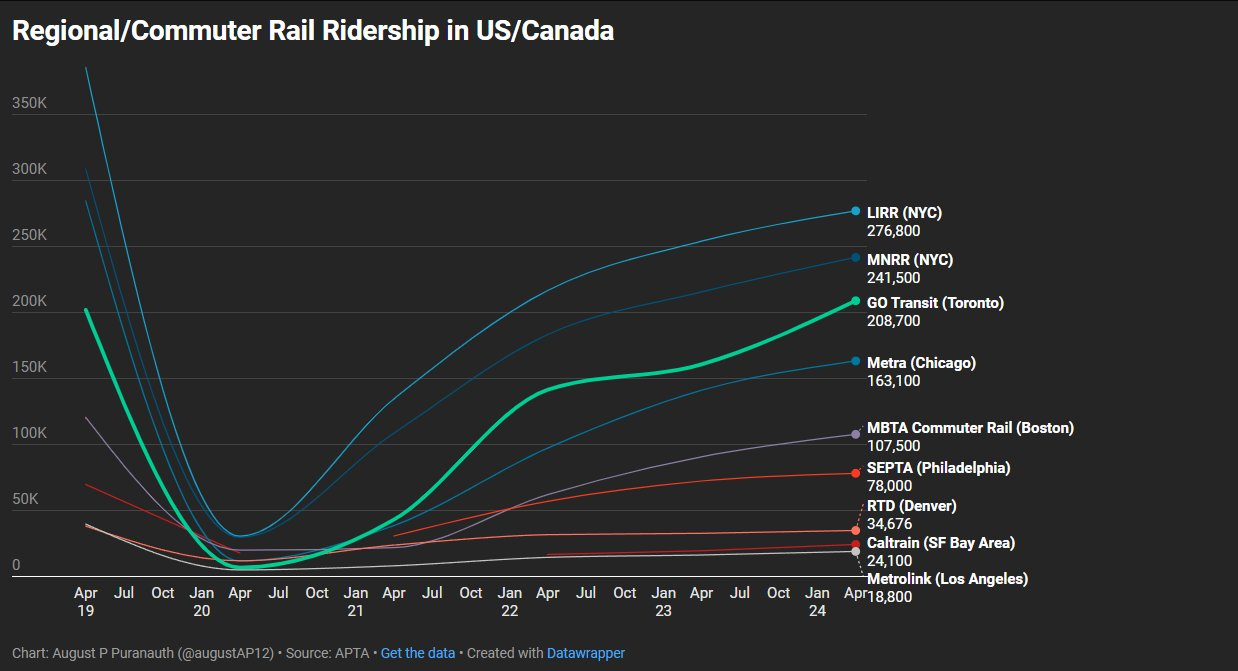Click the Metrolink (Los Angeles) endpoint dot
The height and width of the screenshot is (671, 1238).
855,552
